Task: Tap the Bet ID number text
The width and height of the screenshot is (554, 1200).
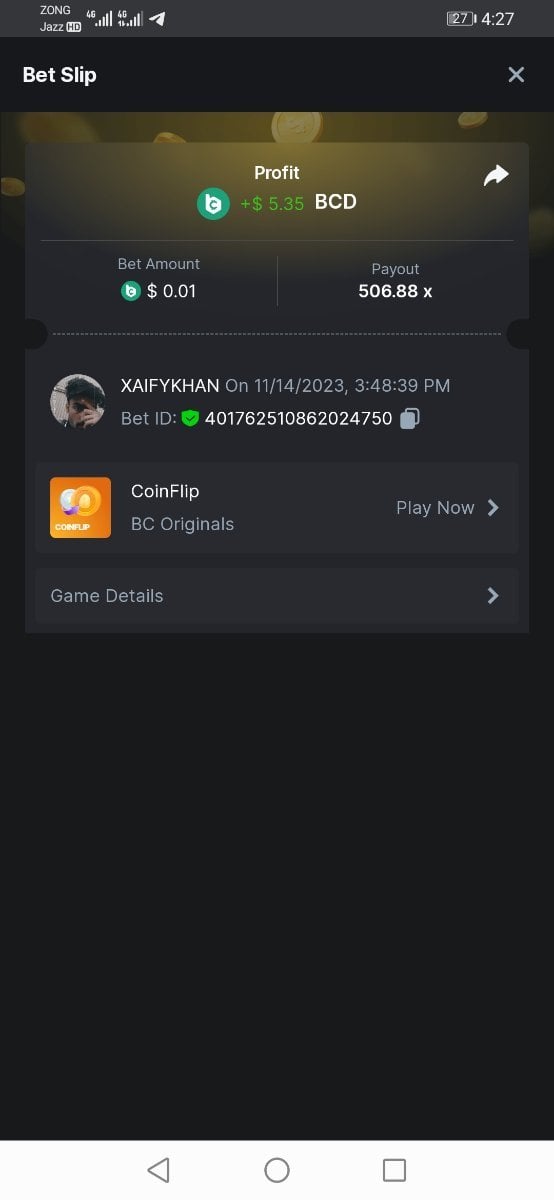Action: (x=298, y=419)
